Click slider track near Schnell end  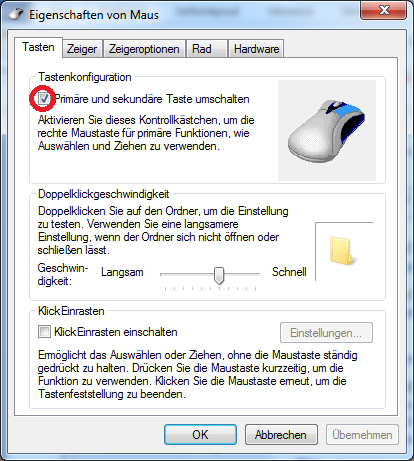250,274
